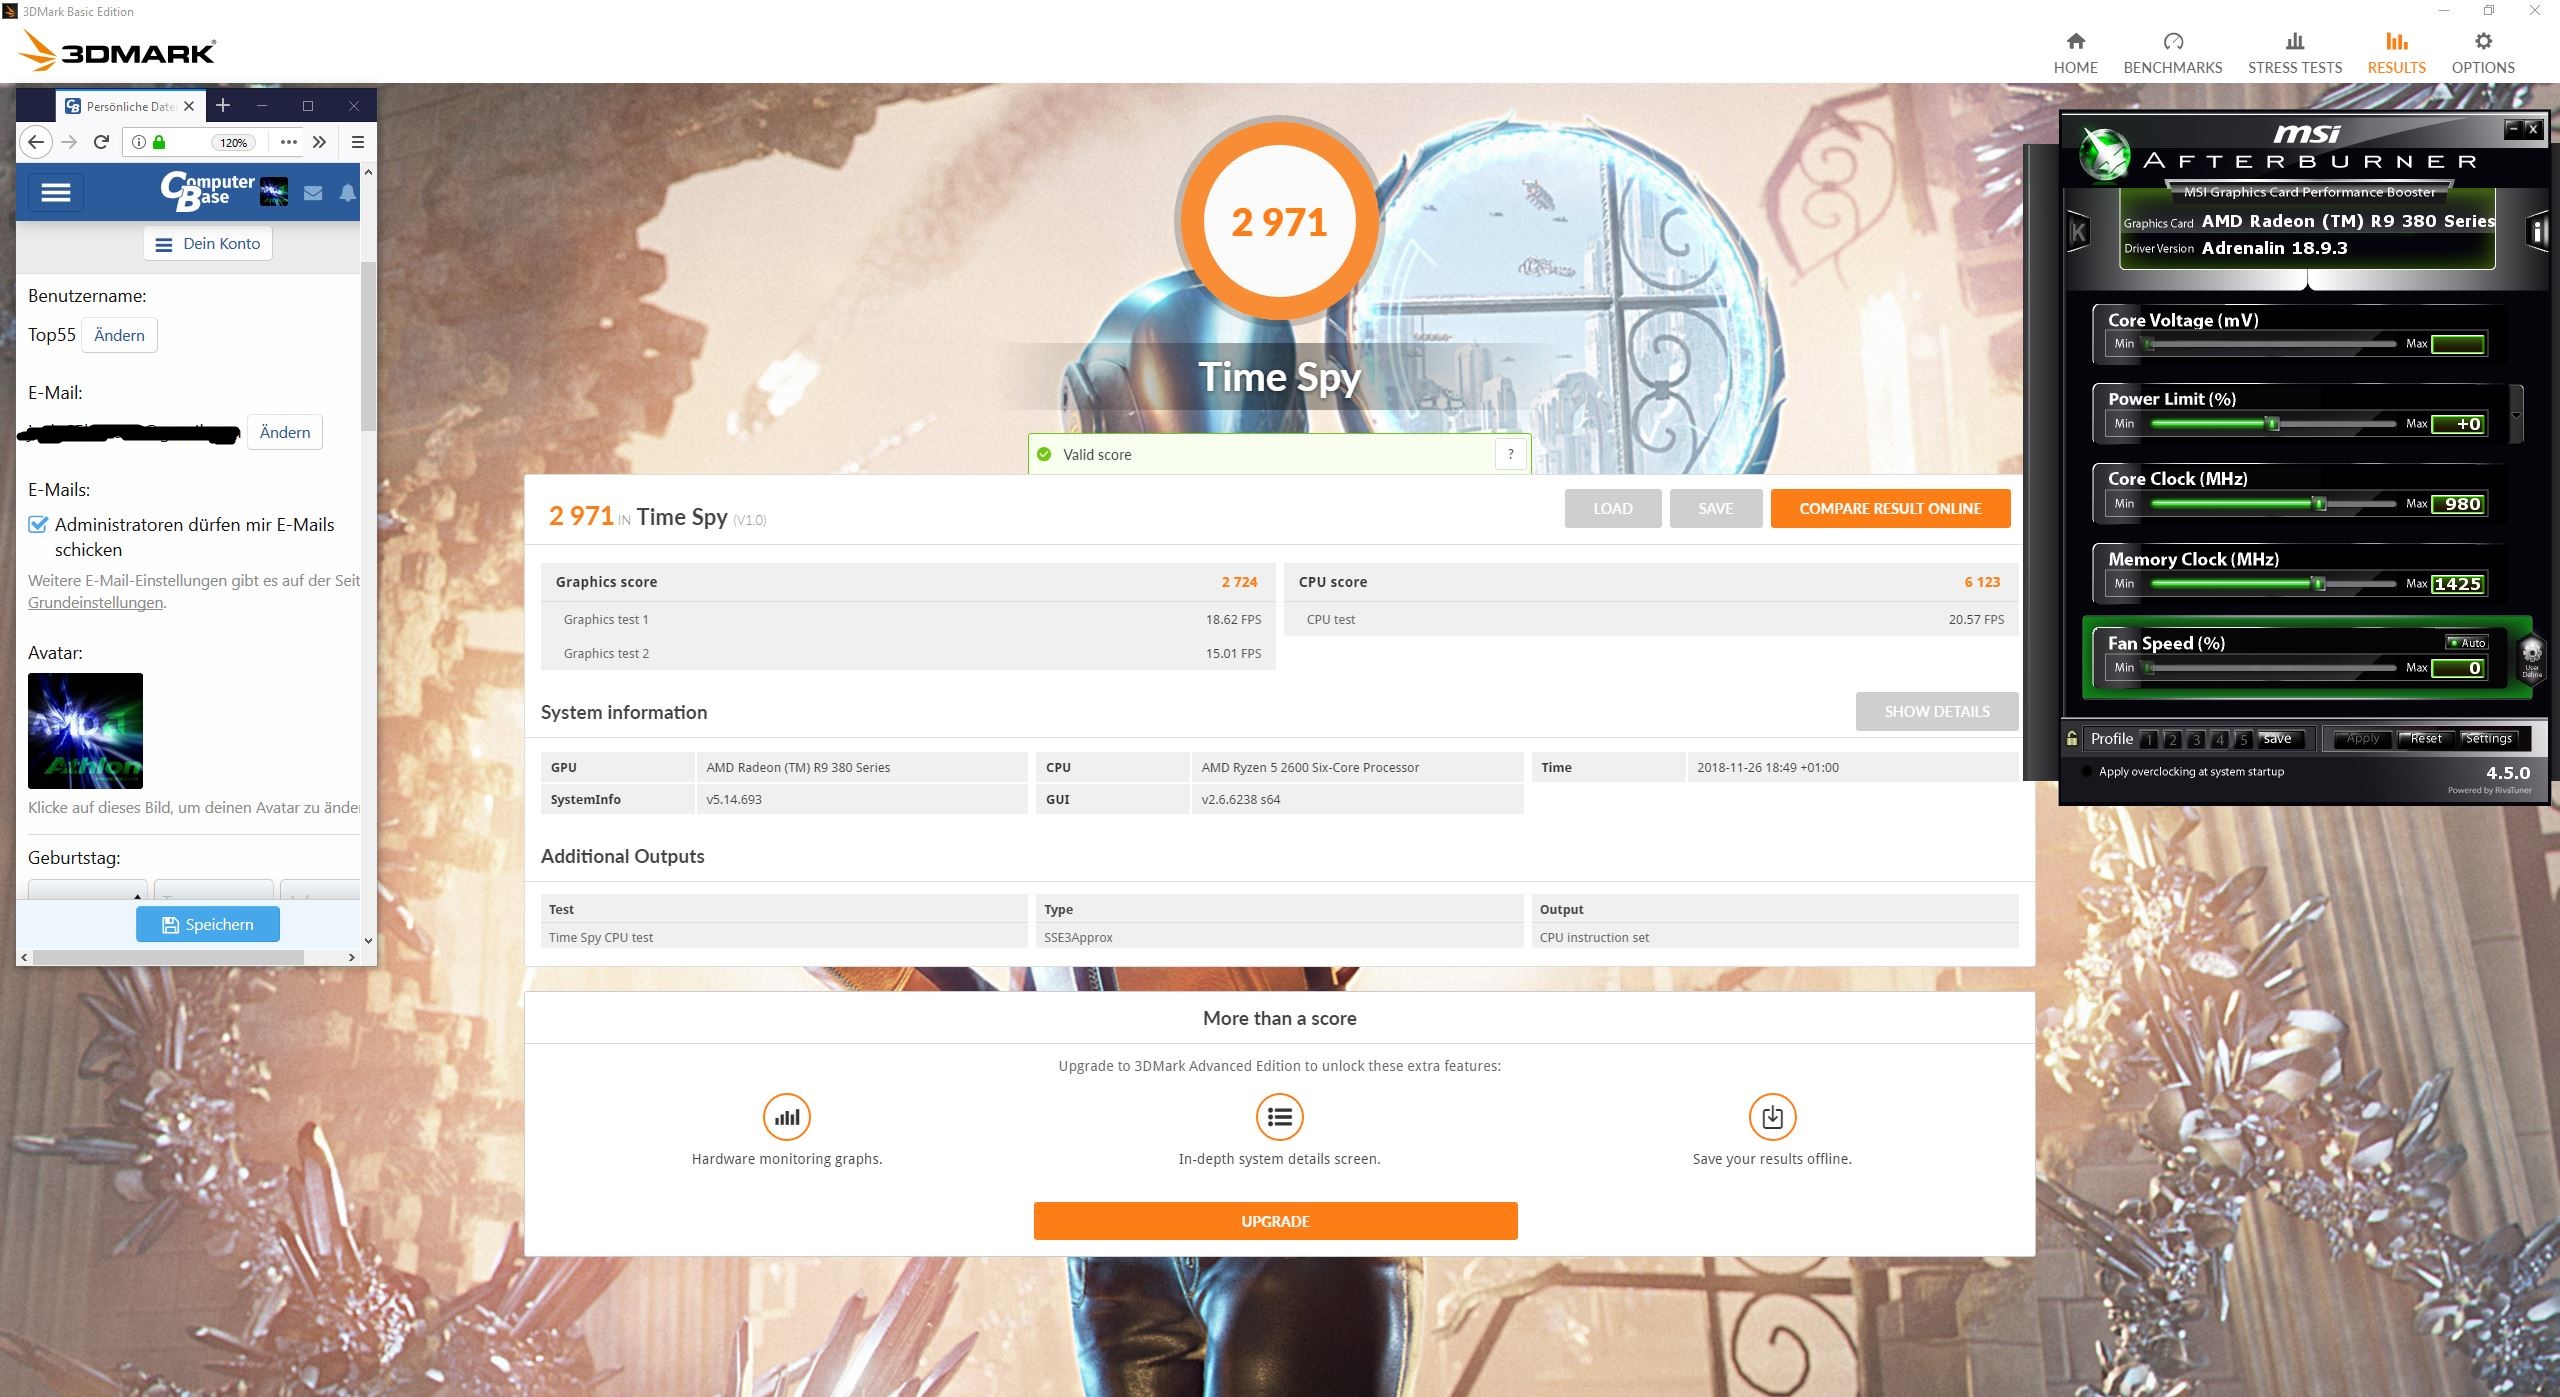Click the 3DMark logo
The height and width of the screenshot is (1397, 2560).
[117, 51]
